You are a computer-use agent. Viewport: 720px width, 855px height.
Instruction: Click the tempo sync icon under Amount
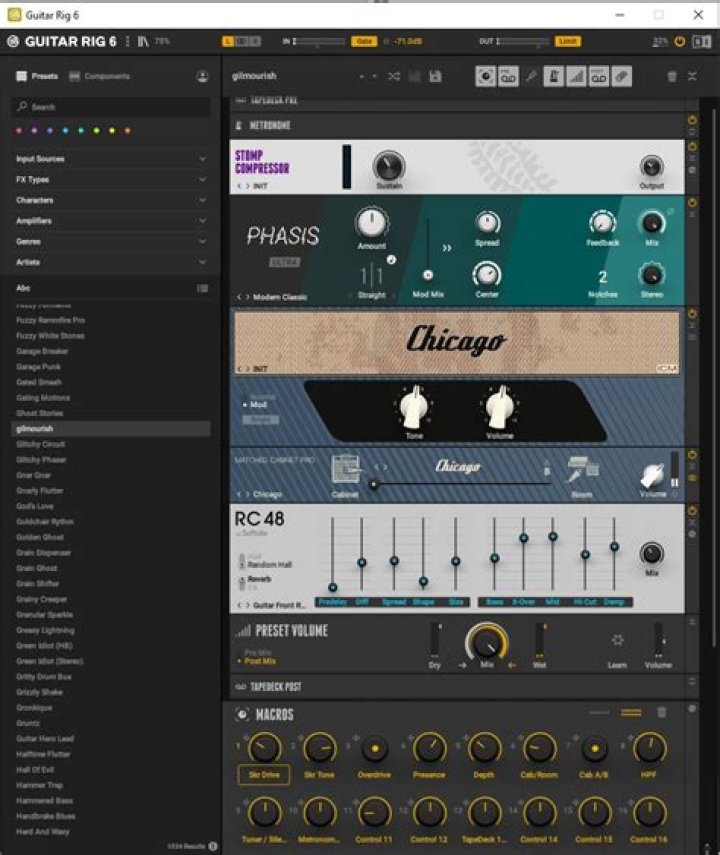[391, 260]
